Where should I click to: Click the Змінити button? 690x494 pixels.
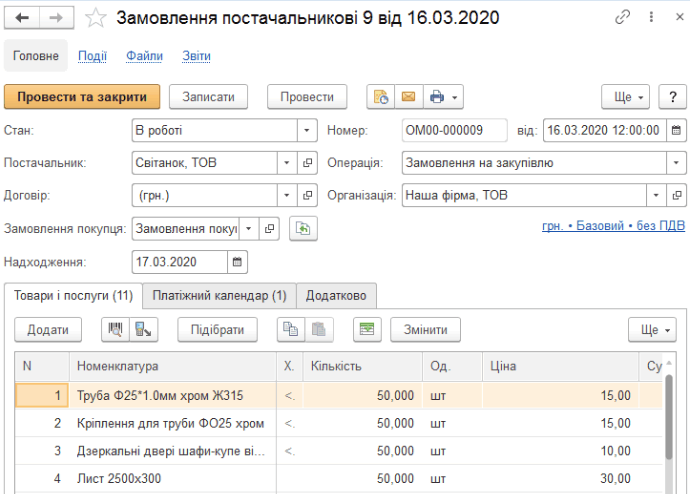tap(426, 329)
